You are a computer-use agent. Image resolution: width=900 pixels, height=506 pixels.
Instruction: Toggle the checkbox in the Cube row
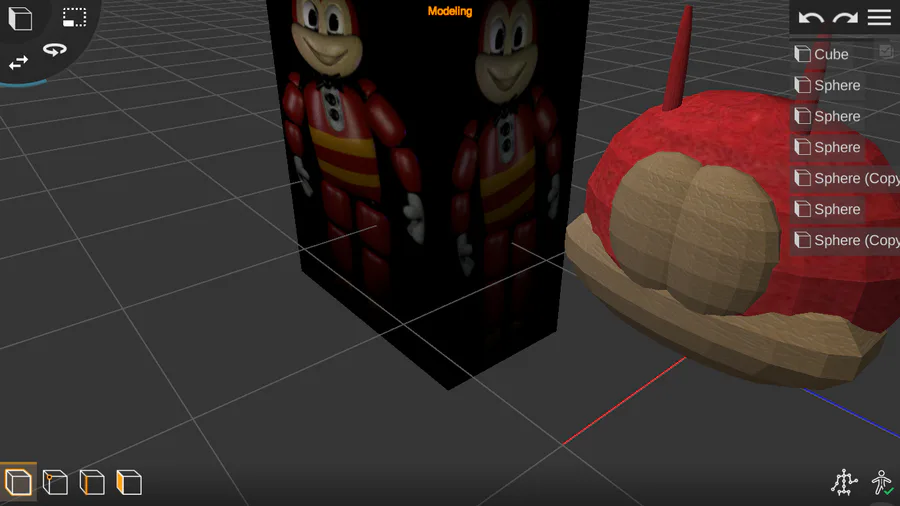(886, 51)
